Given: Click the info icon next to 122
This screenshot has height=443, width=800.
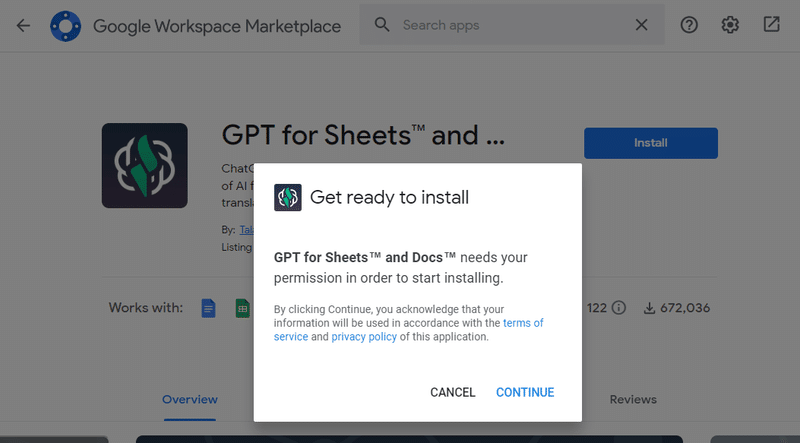Looking at the screenshot, I should coord(618,308).
